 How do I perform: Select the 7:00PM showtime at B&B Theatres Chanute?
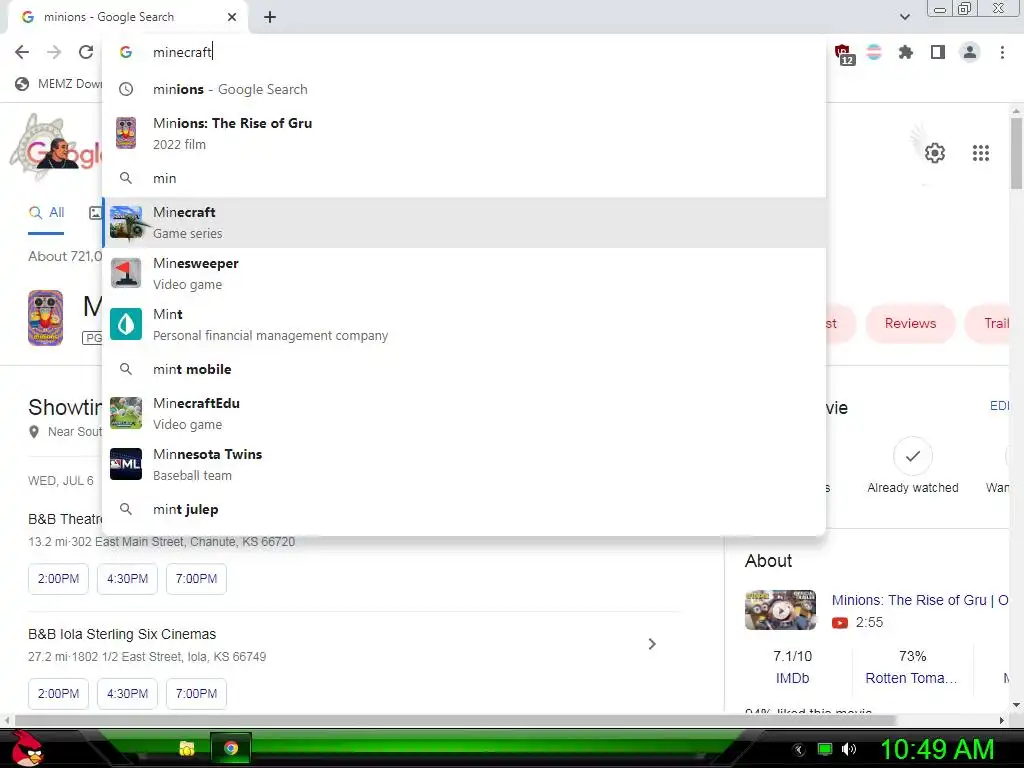[x=197, y=579]
